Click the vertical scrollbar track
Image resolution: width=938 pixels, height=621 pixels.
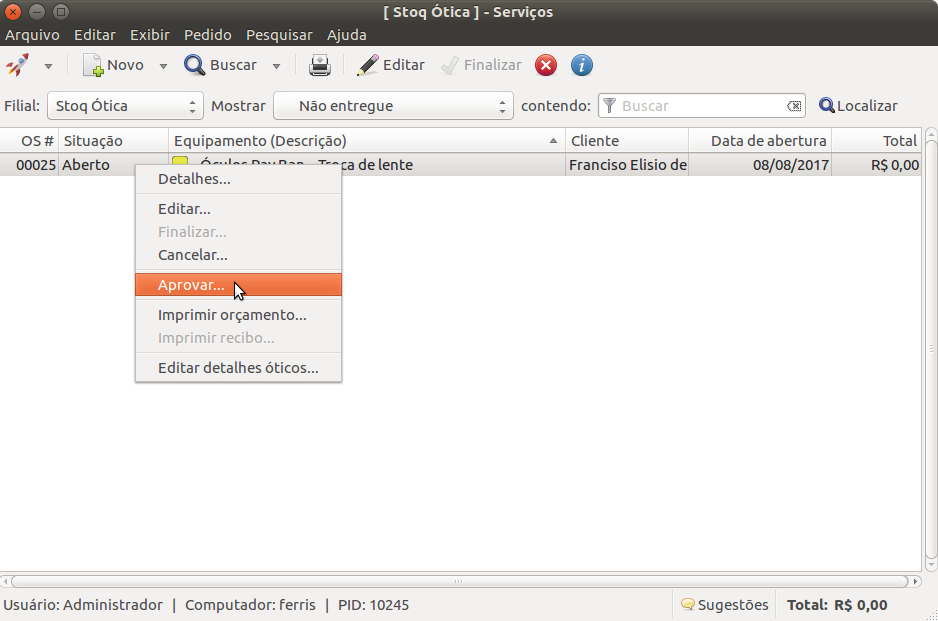point(930,349)
